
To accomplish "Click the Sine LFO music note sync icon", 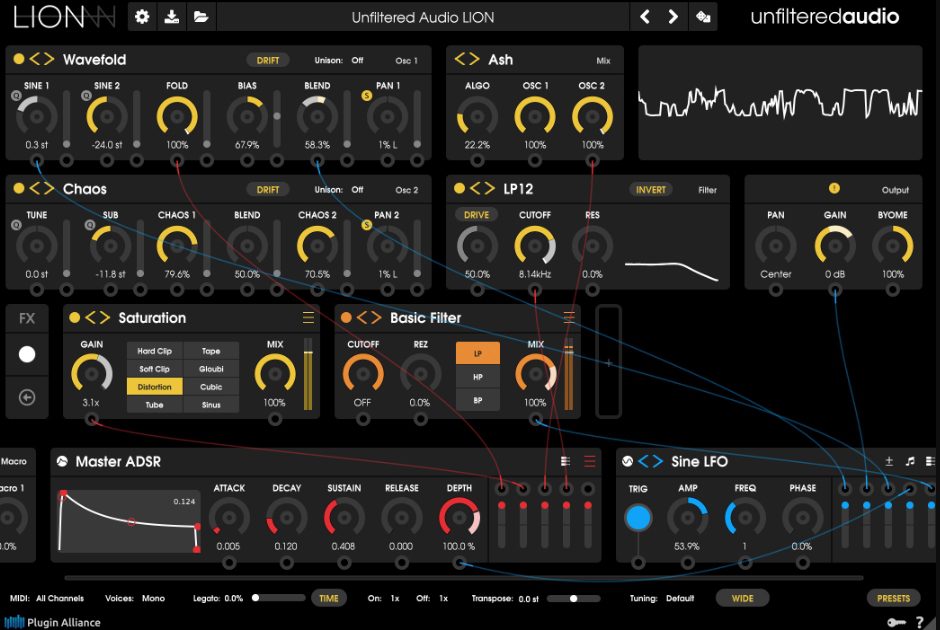I will (910, 461).
